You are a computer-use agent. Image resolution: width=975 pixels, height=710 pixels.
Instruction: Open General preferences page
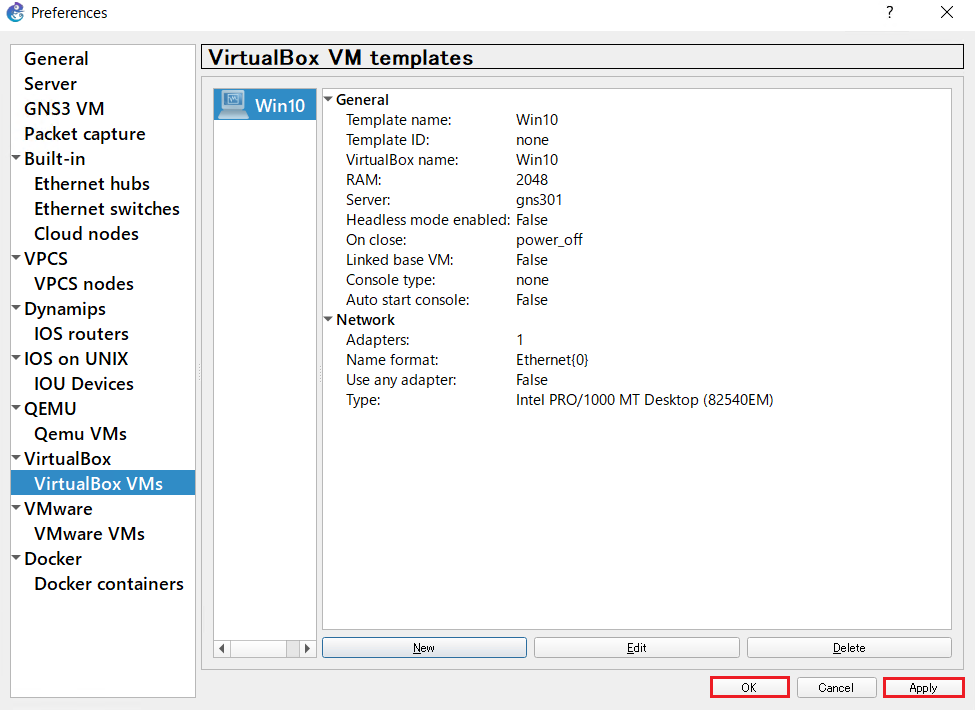click(x=56, y=58)
